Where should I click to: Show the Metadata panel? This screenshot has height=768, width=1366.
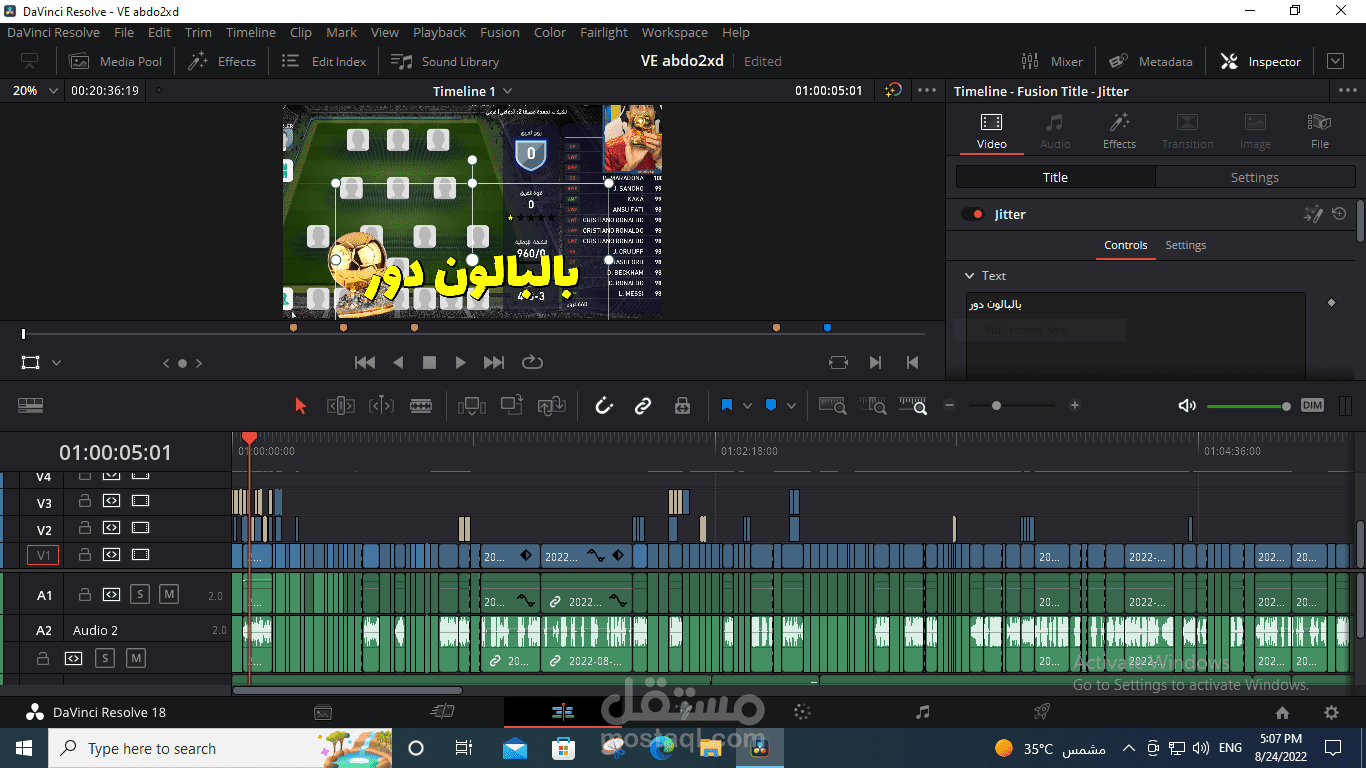[x=1151, y=61]
